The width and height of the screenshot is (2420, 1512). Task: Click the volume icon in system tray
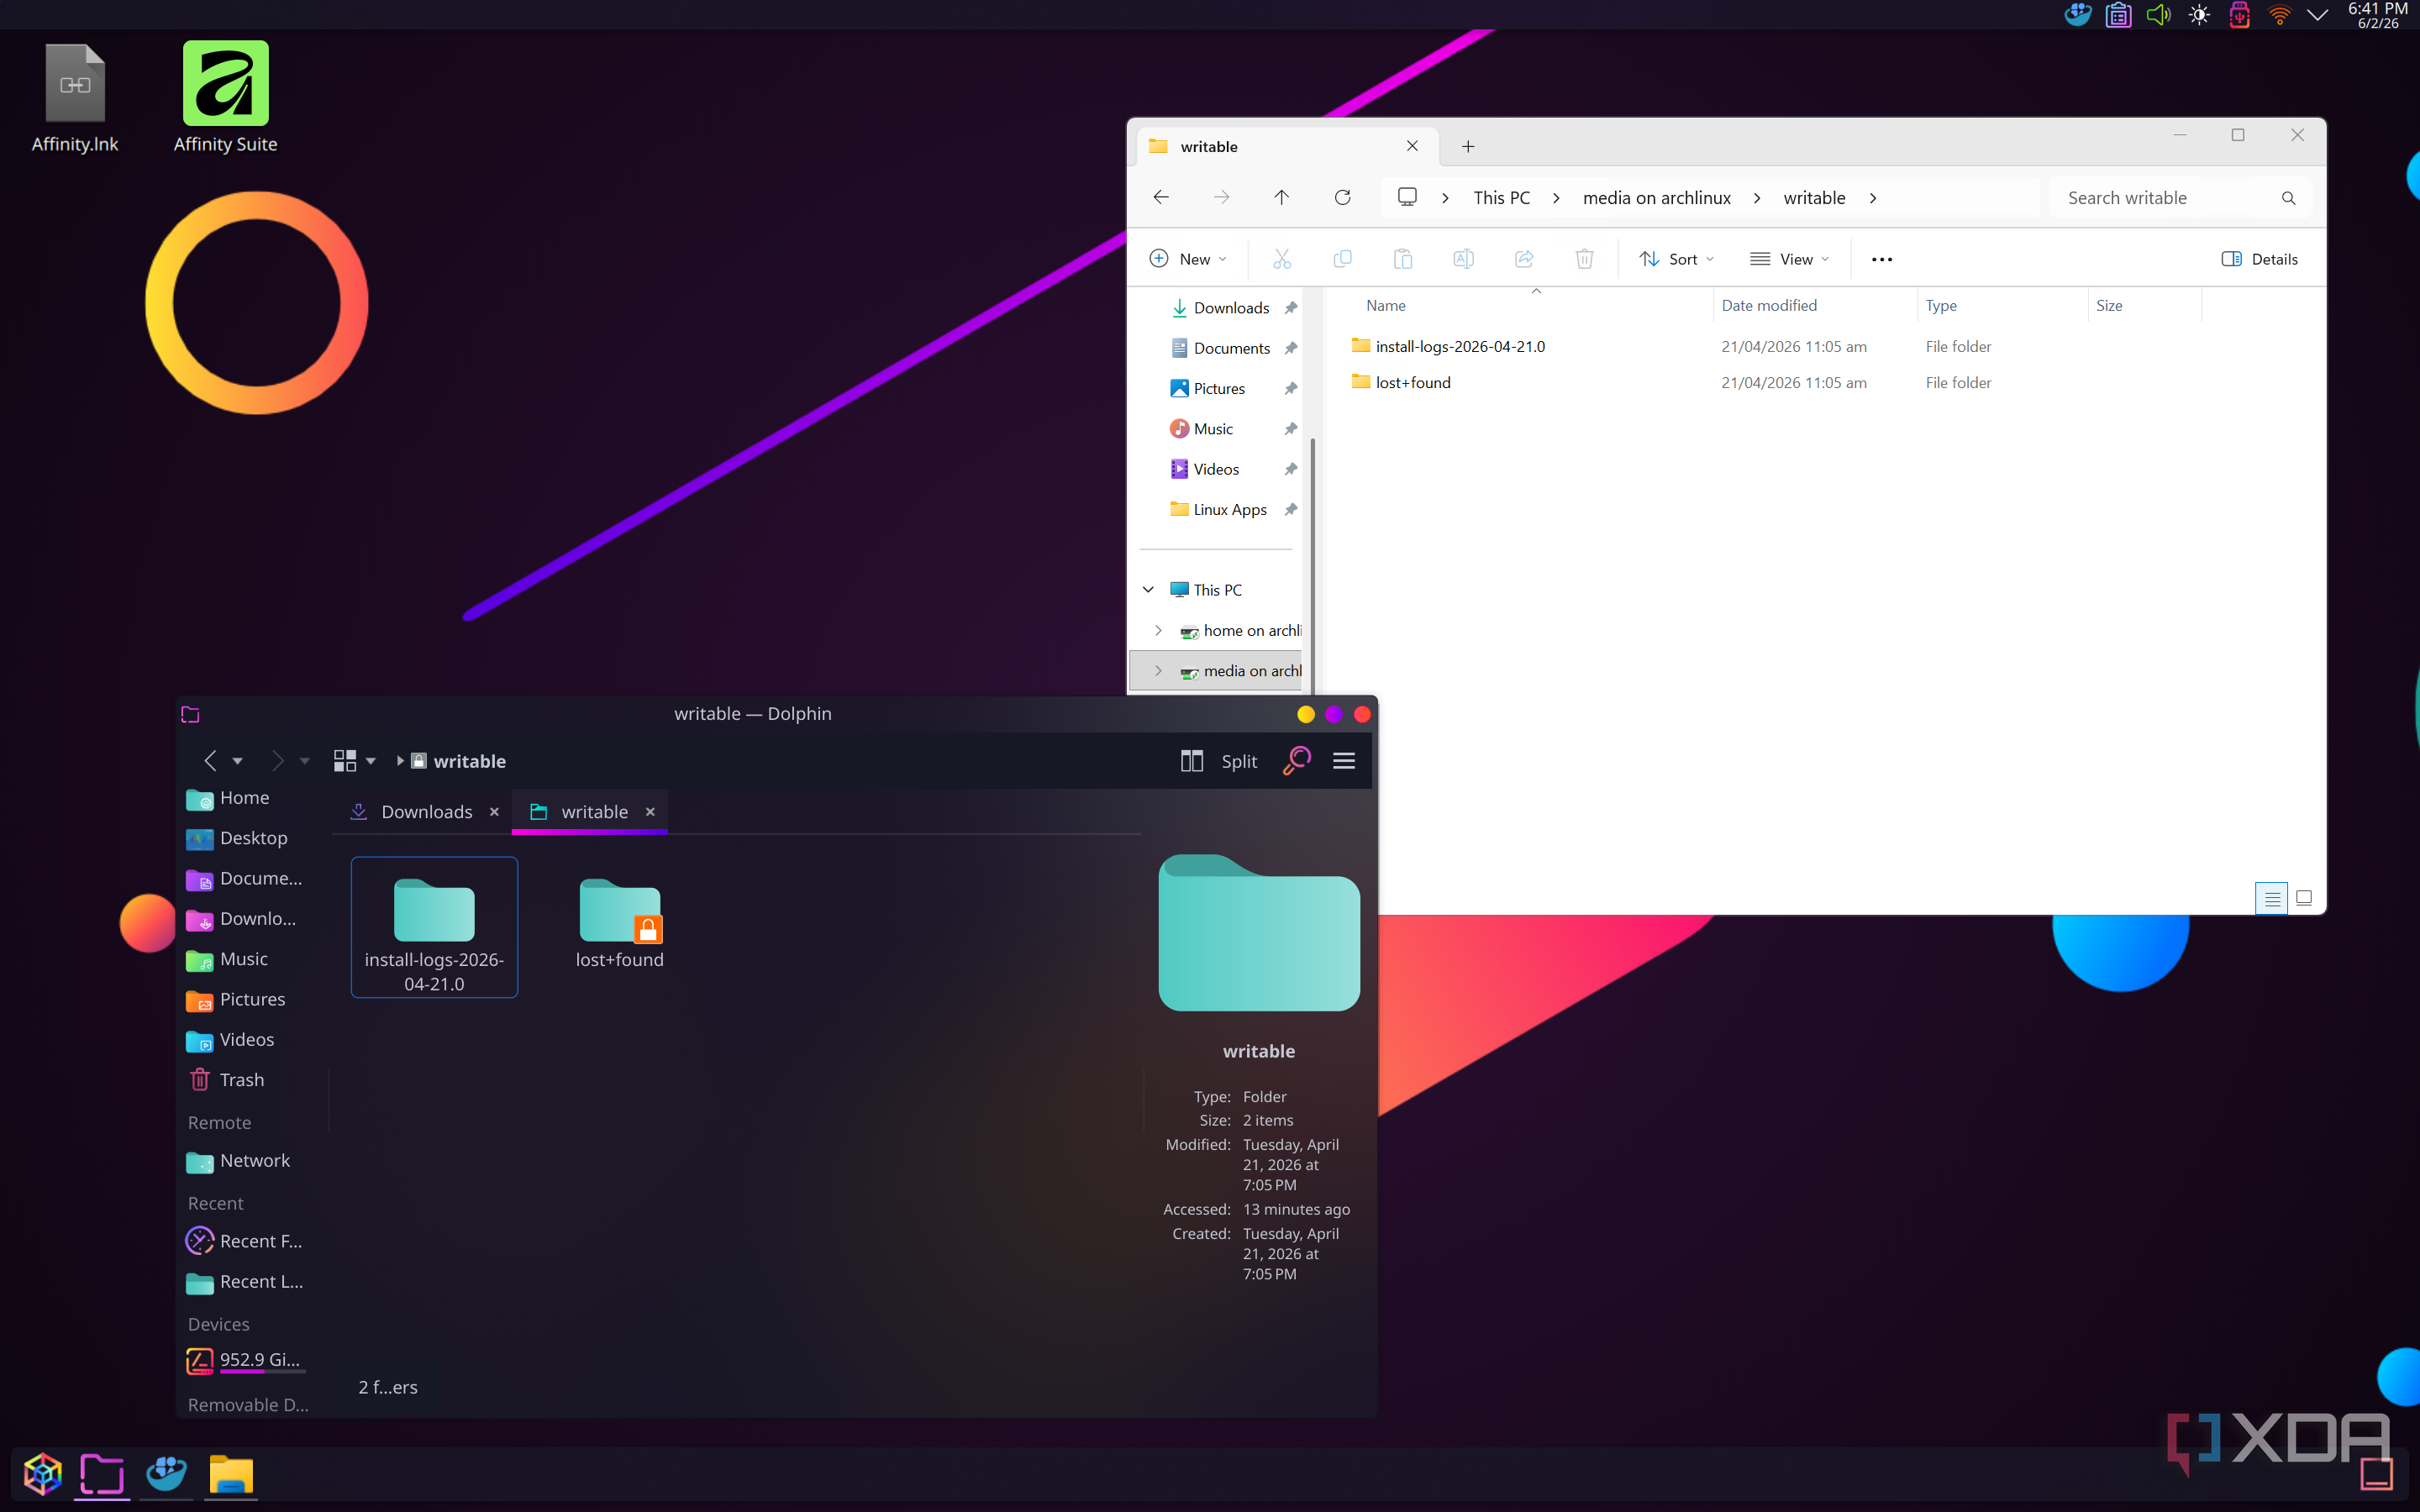click(2158, 15)
